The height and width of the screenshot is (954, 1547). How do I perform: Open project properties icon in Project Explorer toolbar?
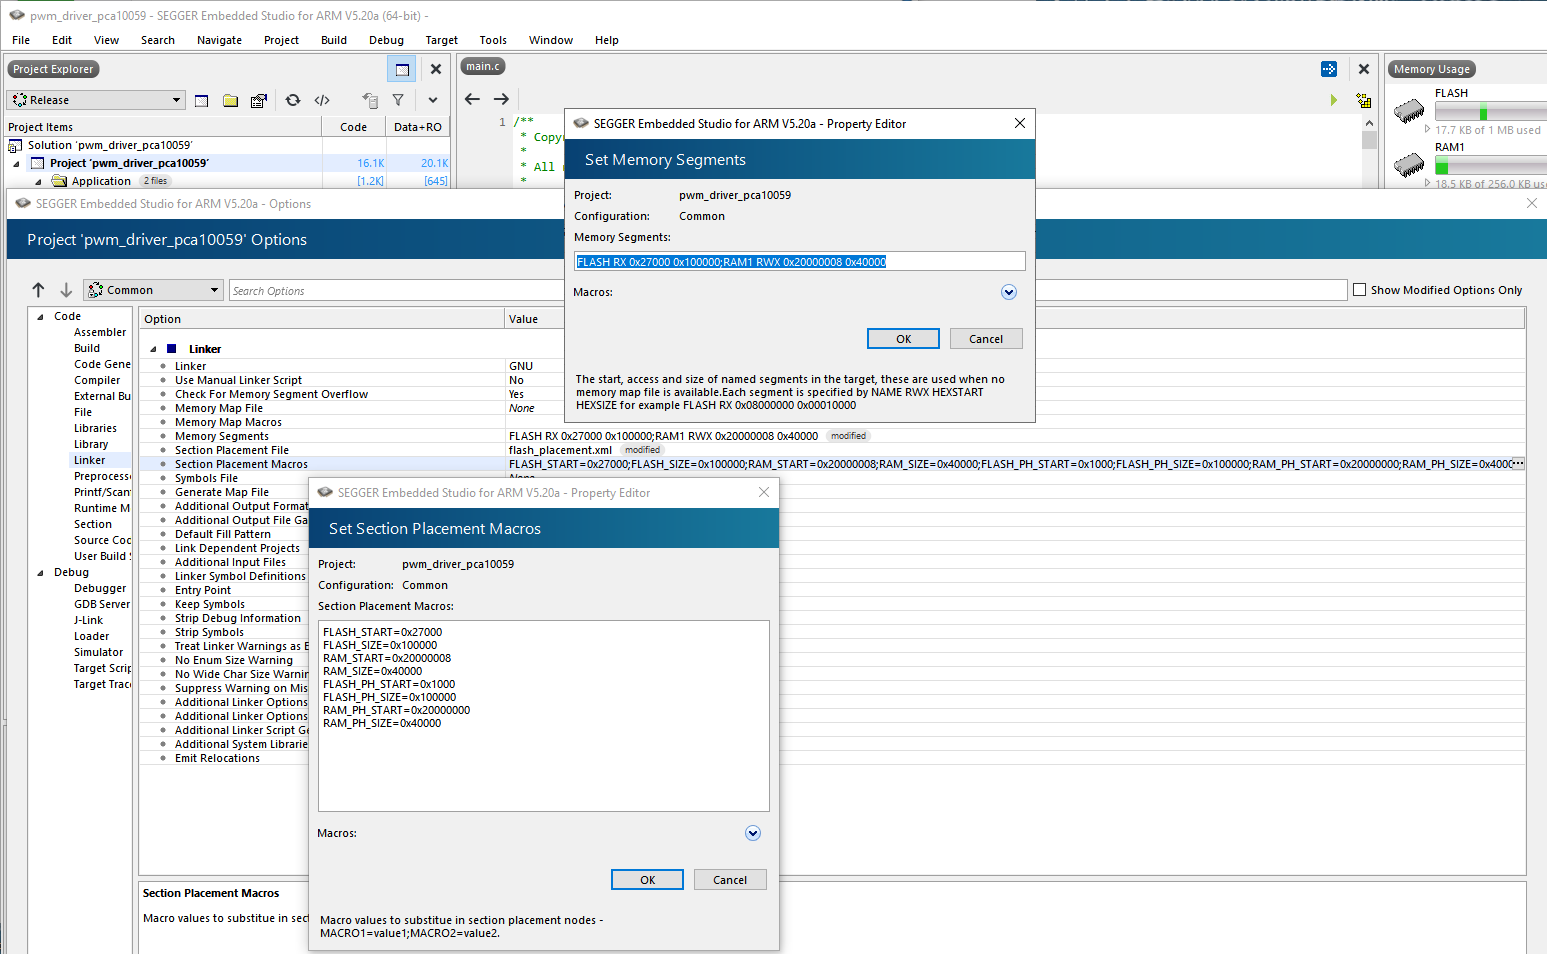[x=259, y=100]
